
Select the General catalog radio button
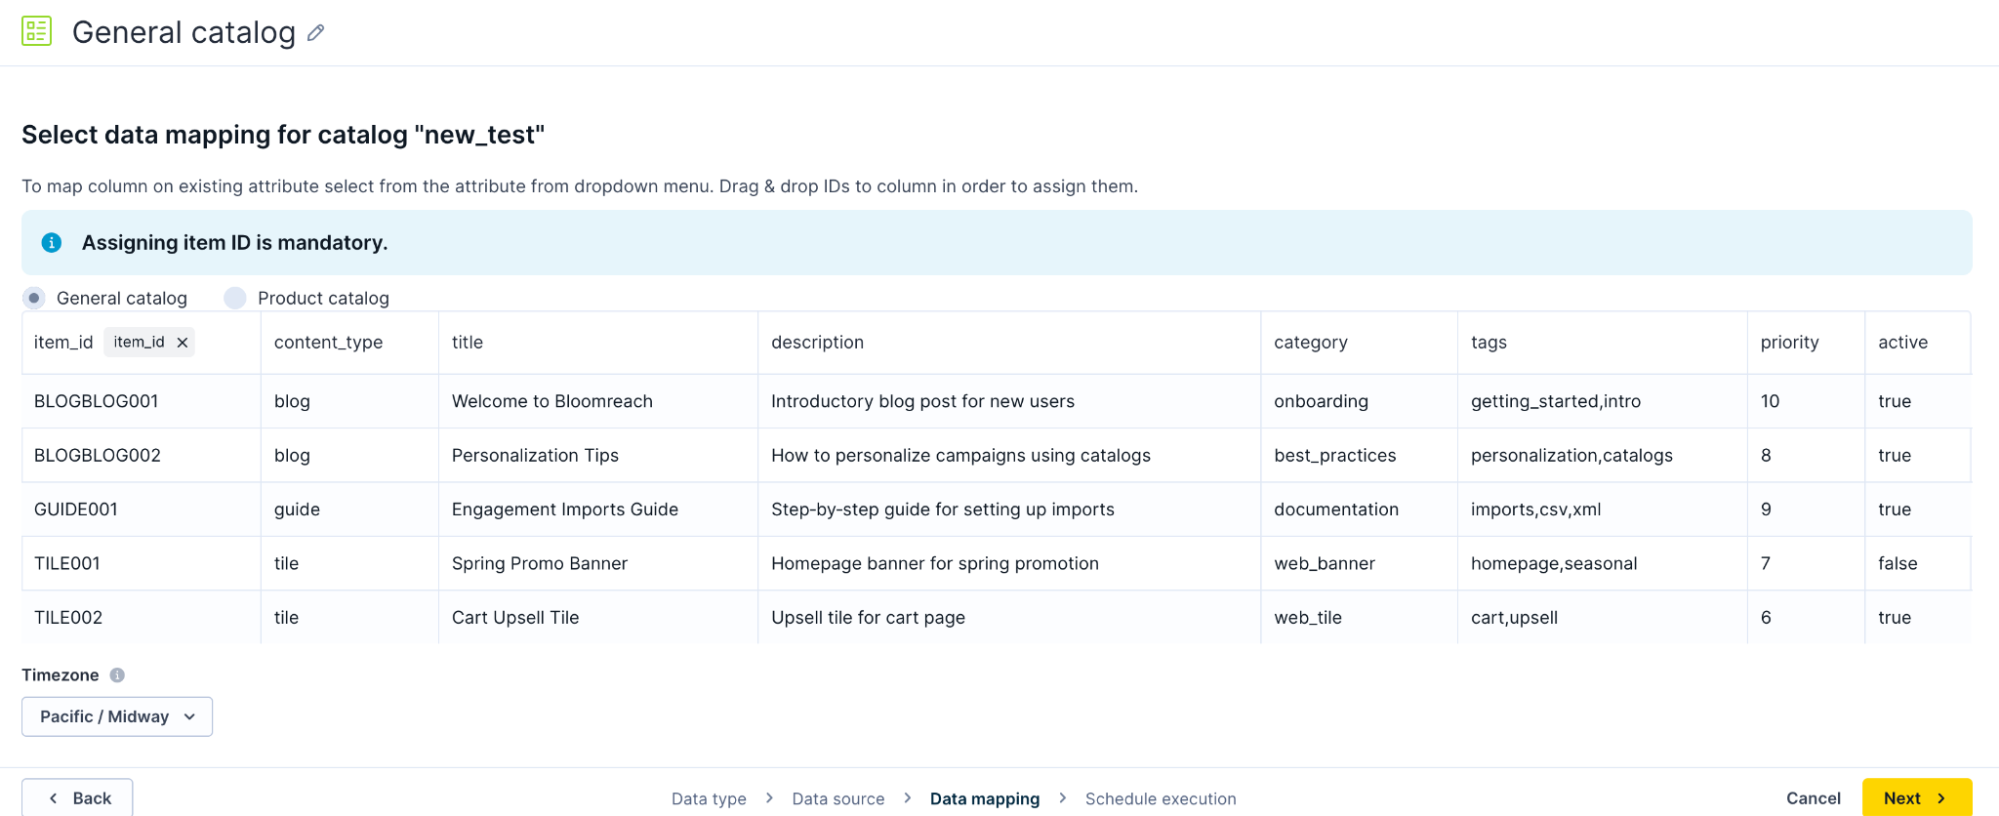click(34, 298)
